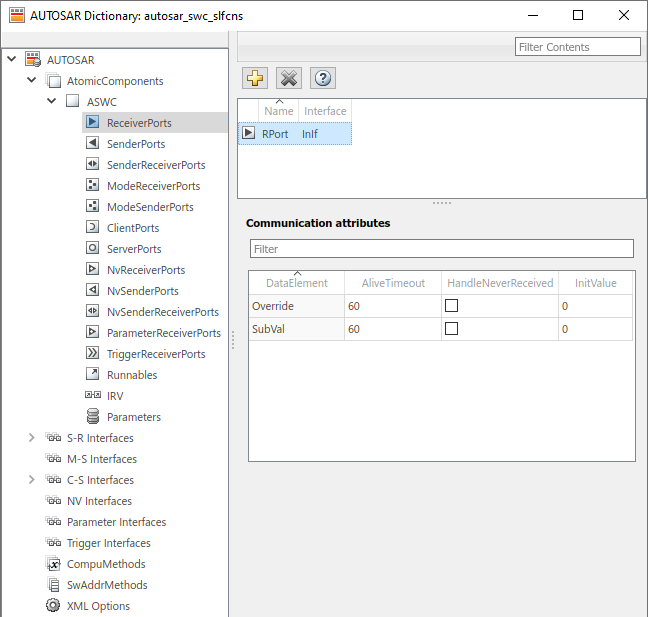Click the HandleNeverReceived column header

coord(500,283)
